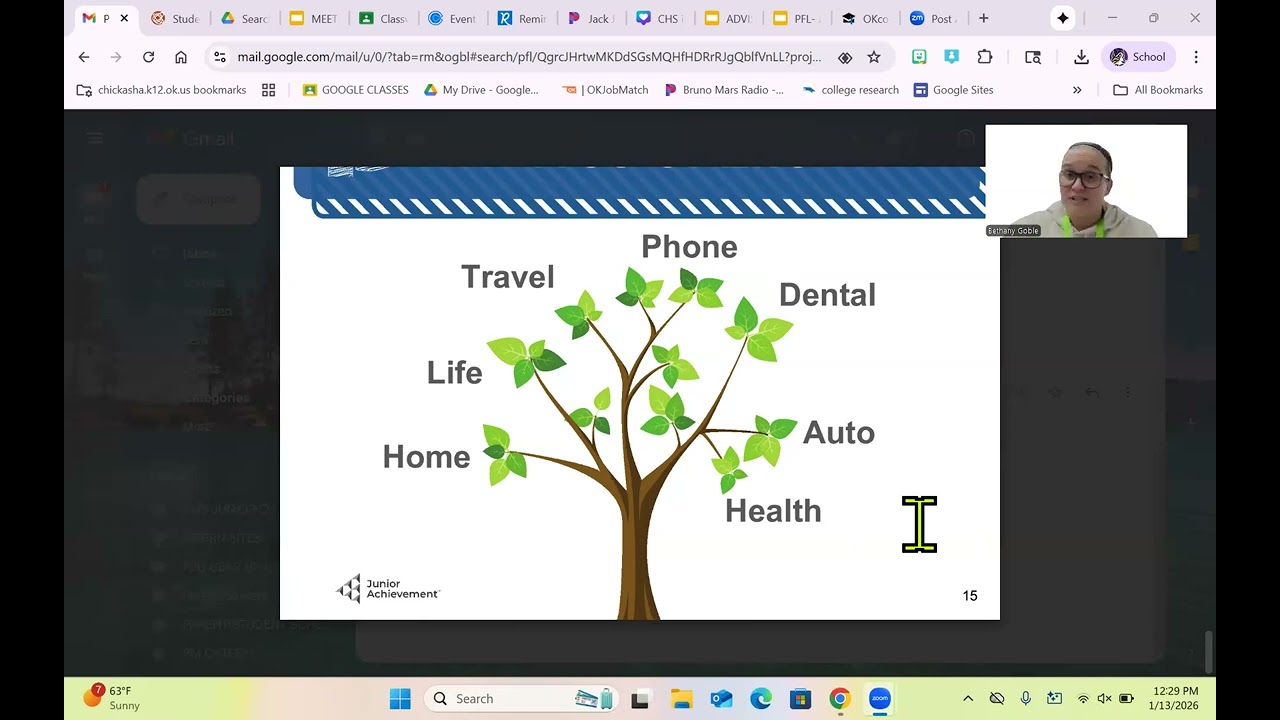Image resolution: width=1280 pixels, height=720 pixels.
Task: Click the taskbar Search box
Action: 522,699
